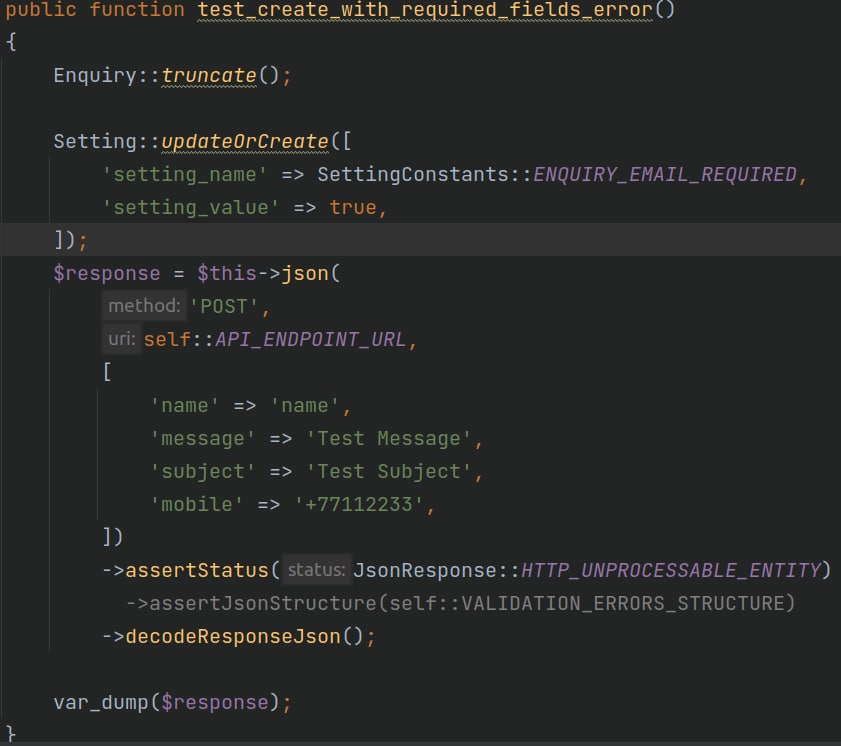Click the '+77112233' string value
Screen dimensions: 841x746
click(359, 505)
